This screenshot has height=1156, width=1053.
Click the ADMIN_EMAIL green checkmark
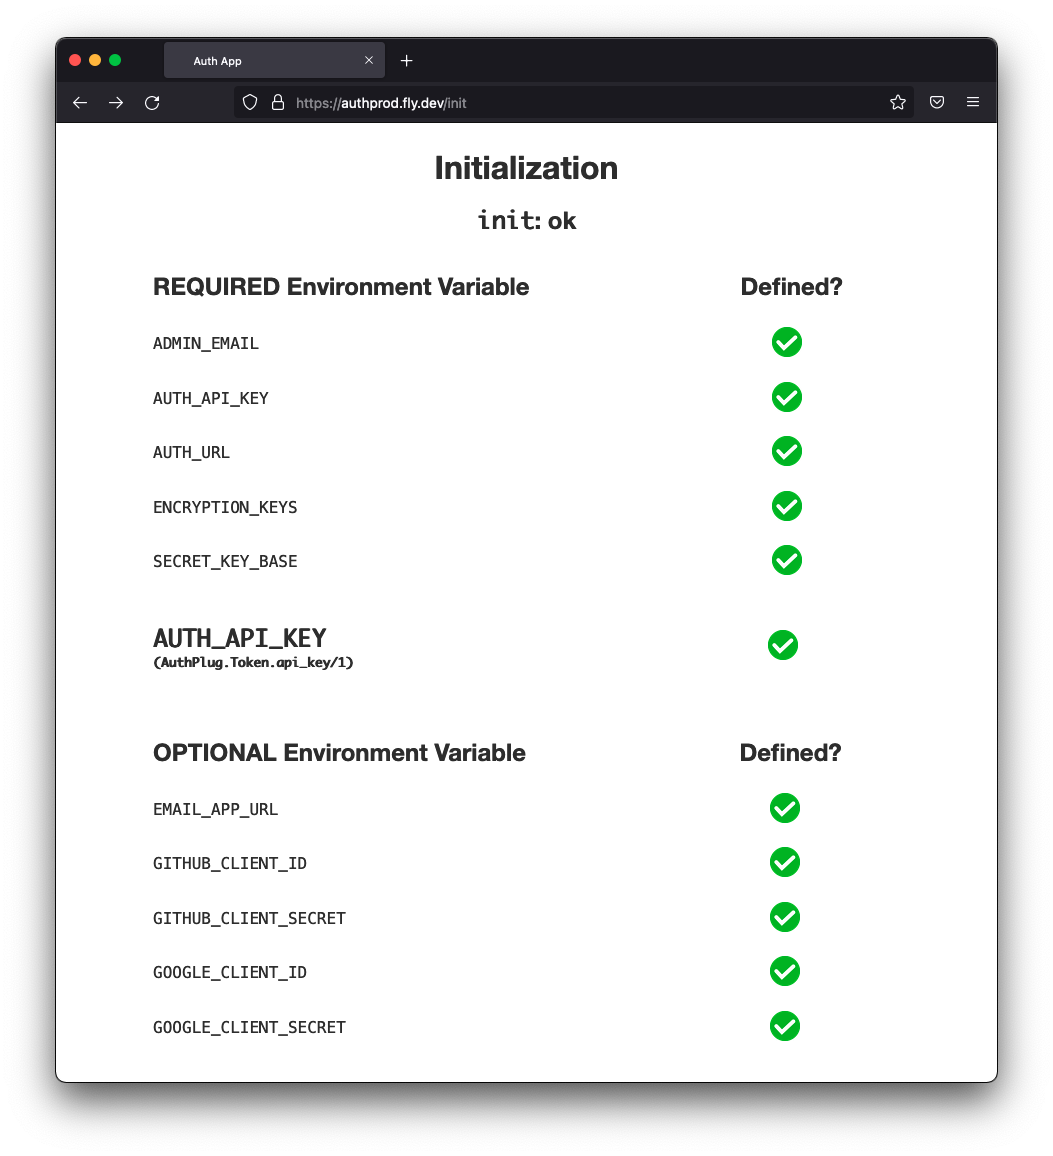pyautogui.click(x=787, y=342)
